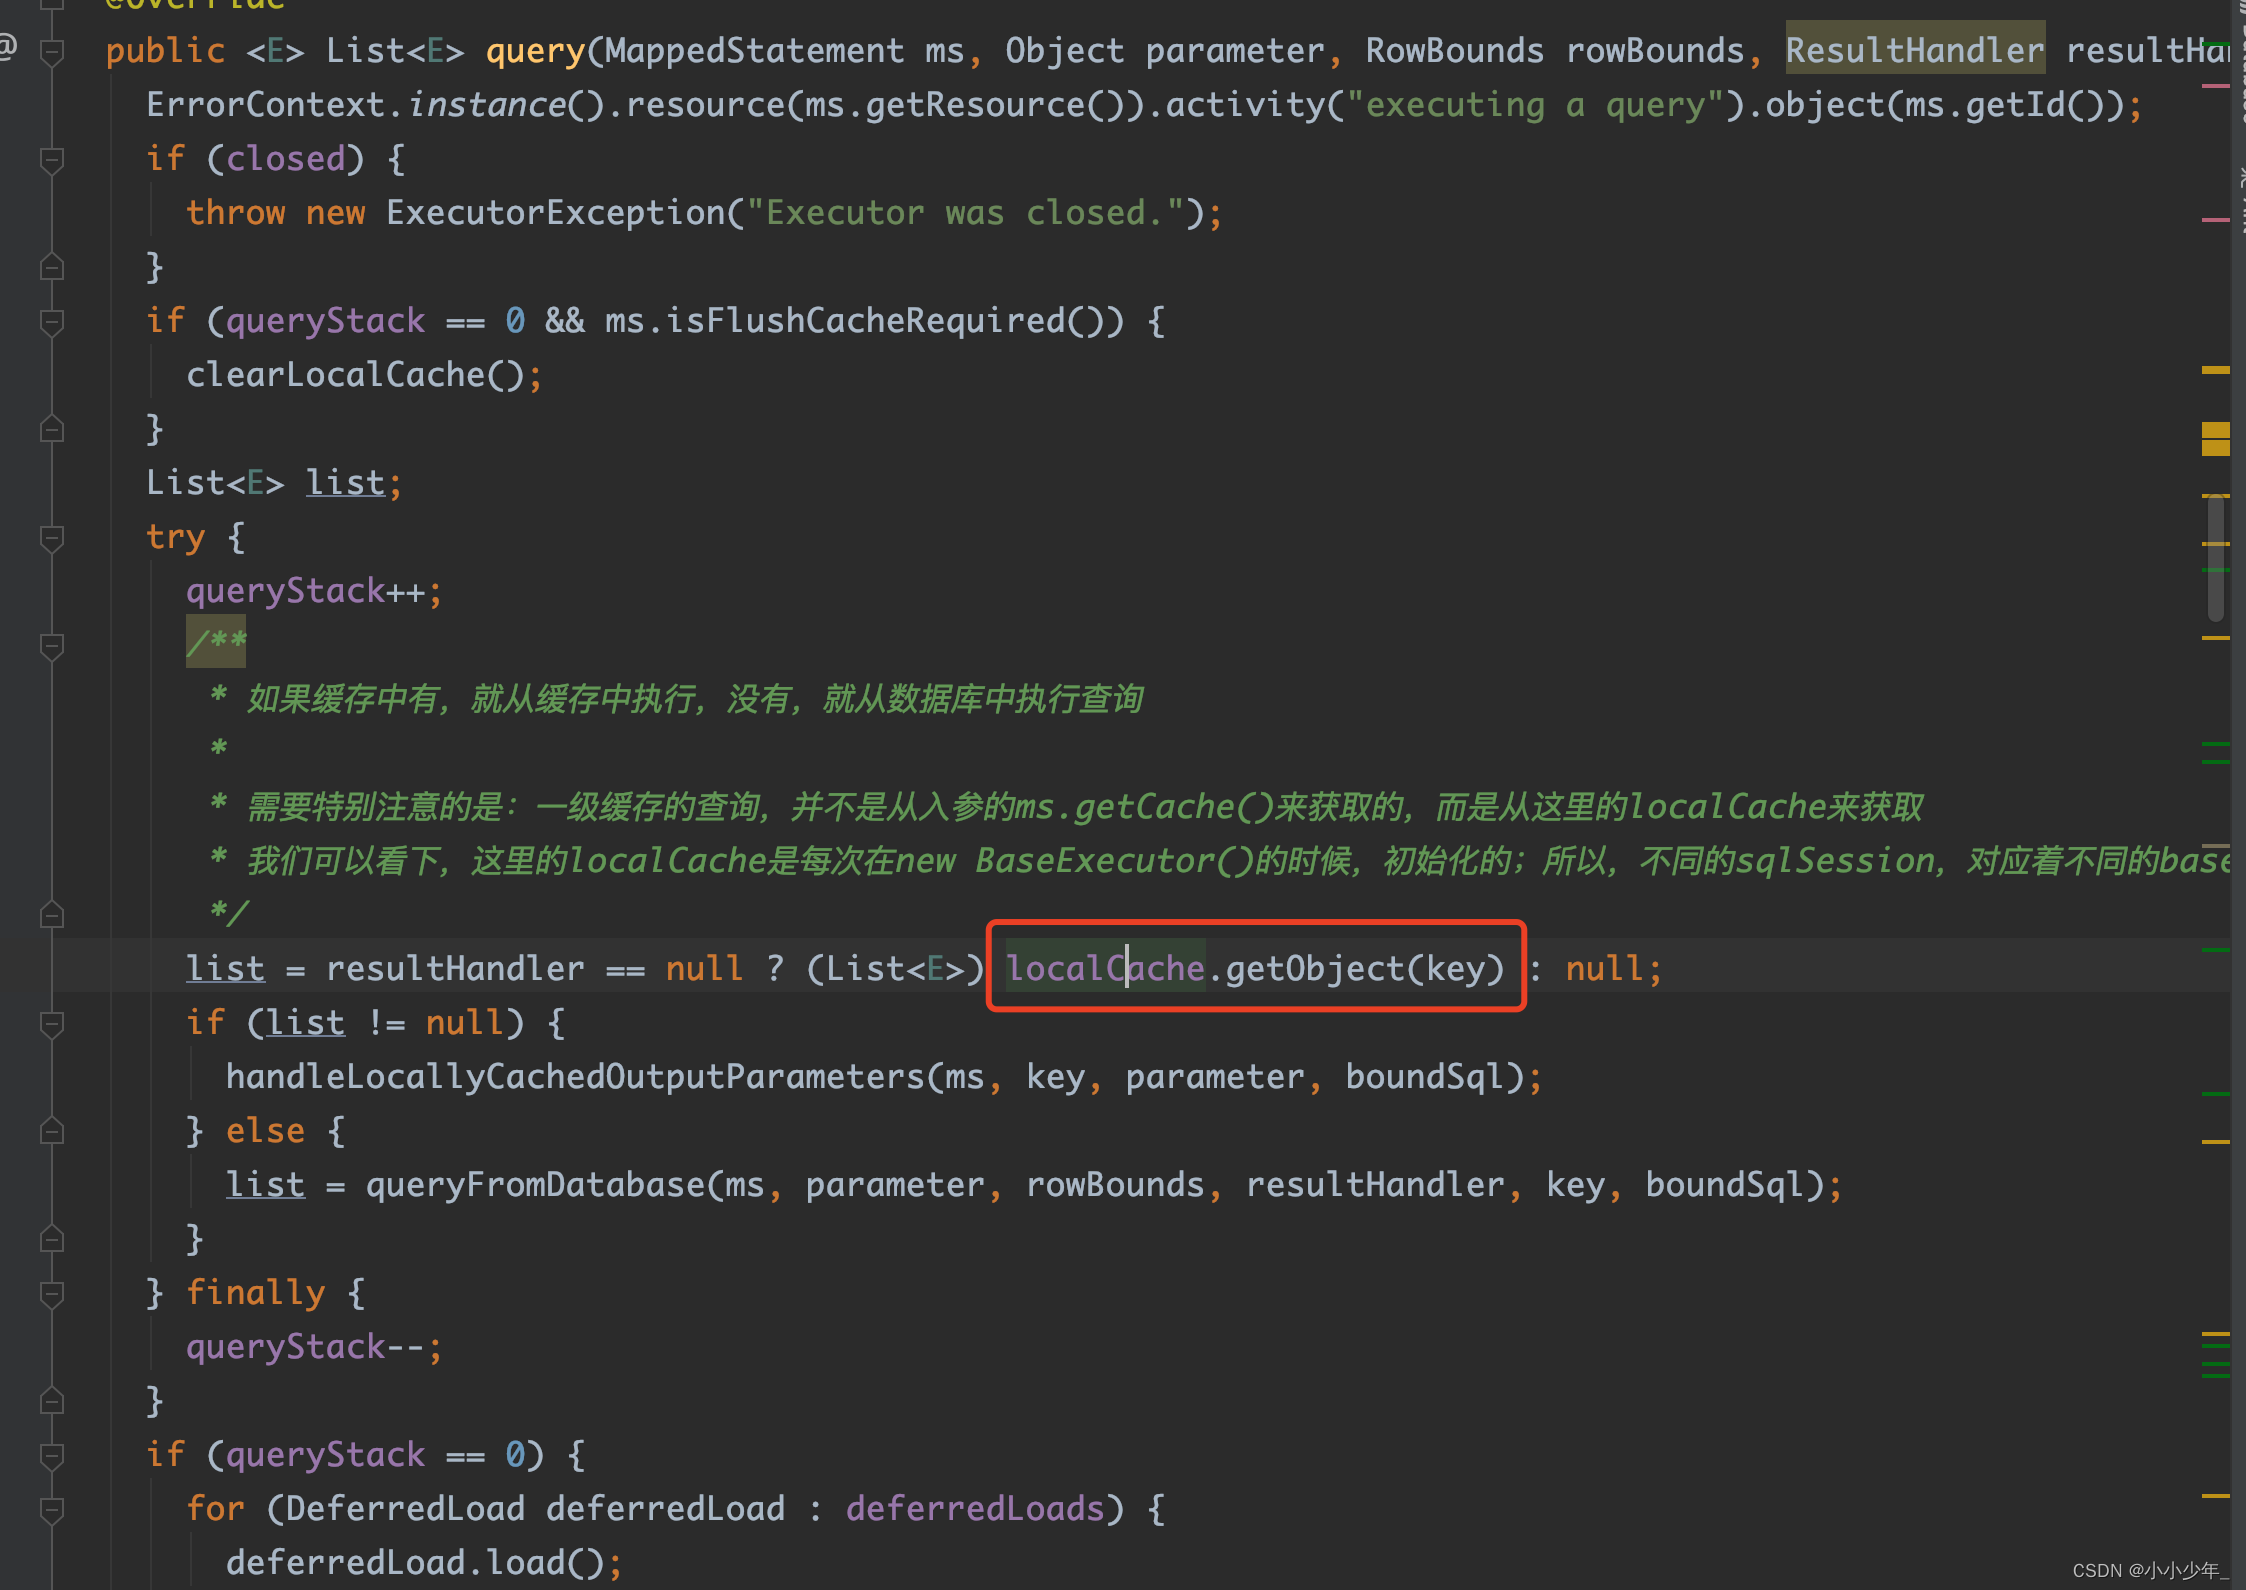This screenshot has width=2246, height=1590.
Task: Collapse the 'if (queryStack == 0 && ms.isFlushCacheRequired())' block
Action: click(52, 321)
